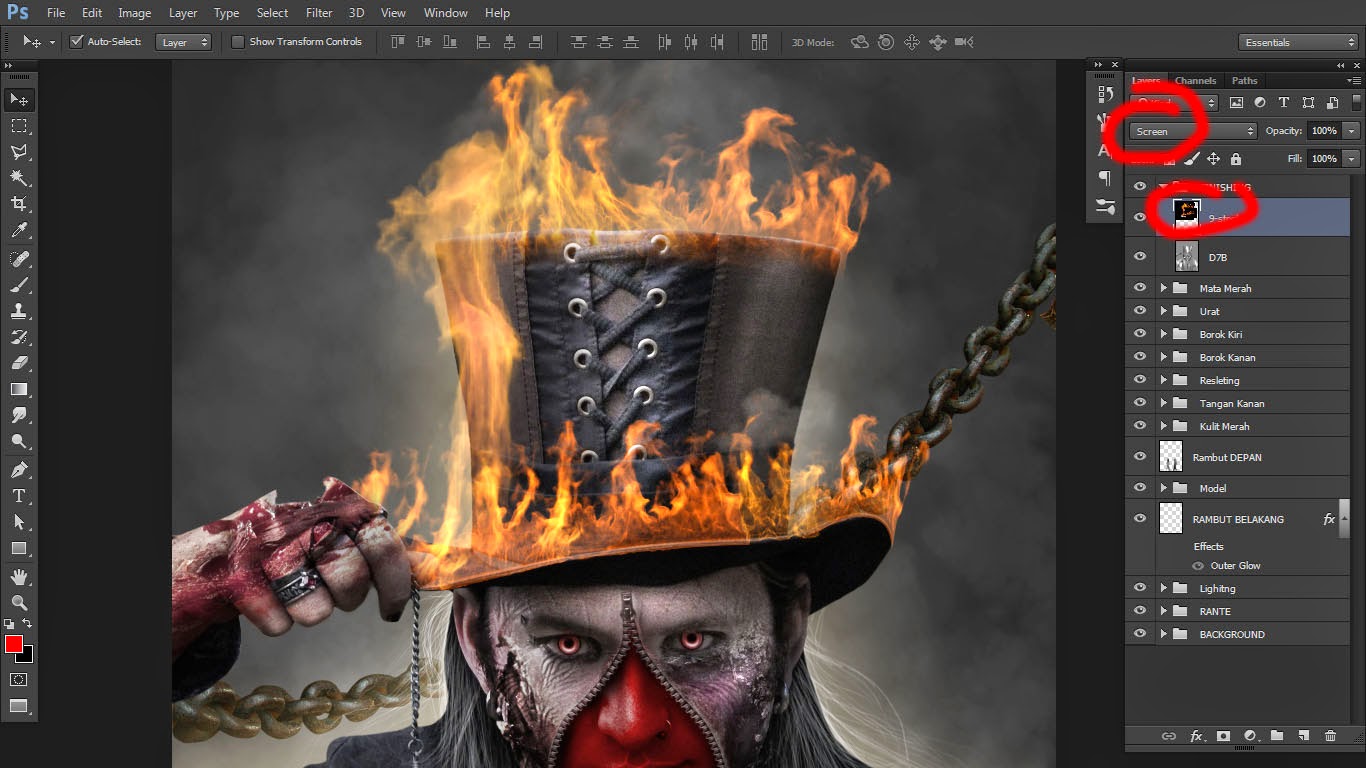The width and height of the screenshot is (1366, 768).
Task: Switch to the Paths tab
Action: [1245, 81]
